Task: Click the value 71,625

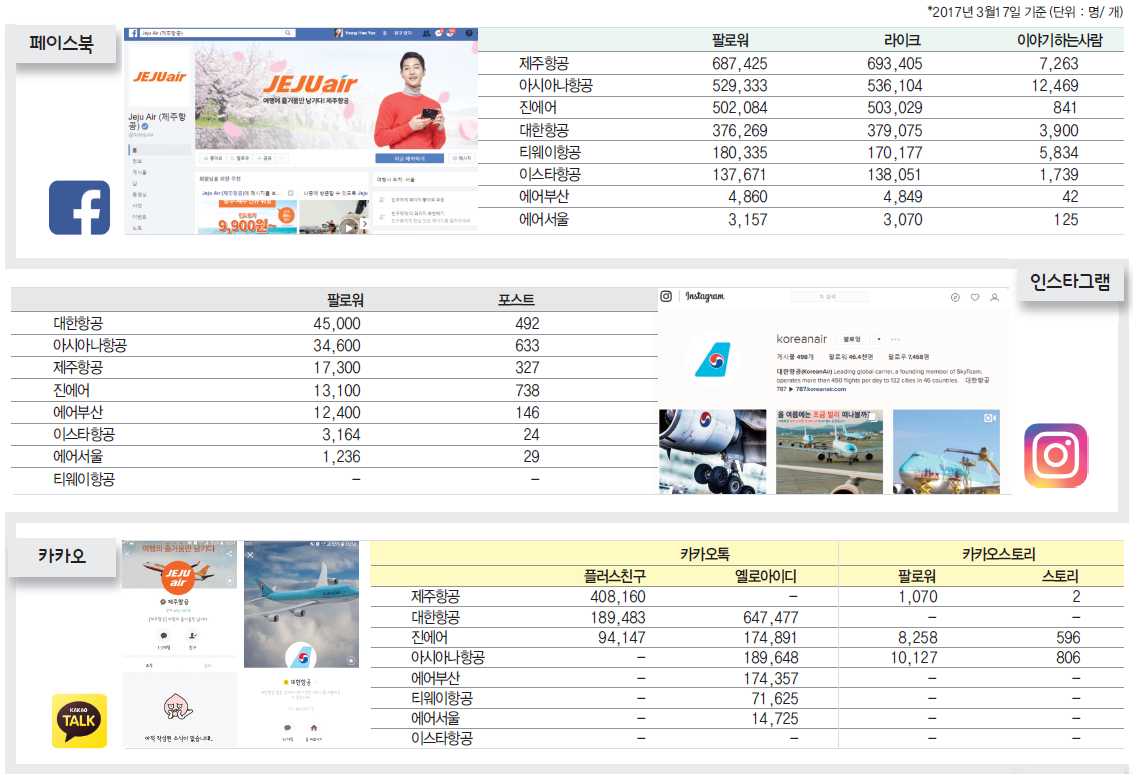Action: coord(775,699)
